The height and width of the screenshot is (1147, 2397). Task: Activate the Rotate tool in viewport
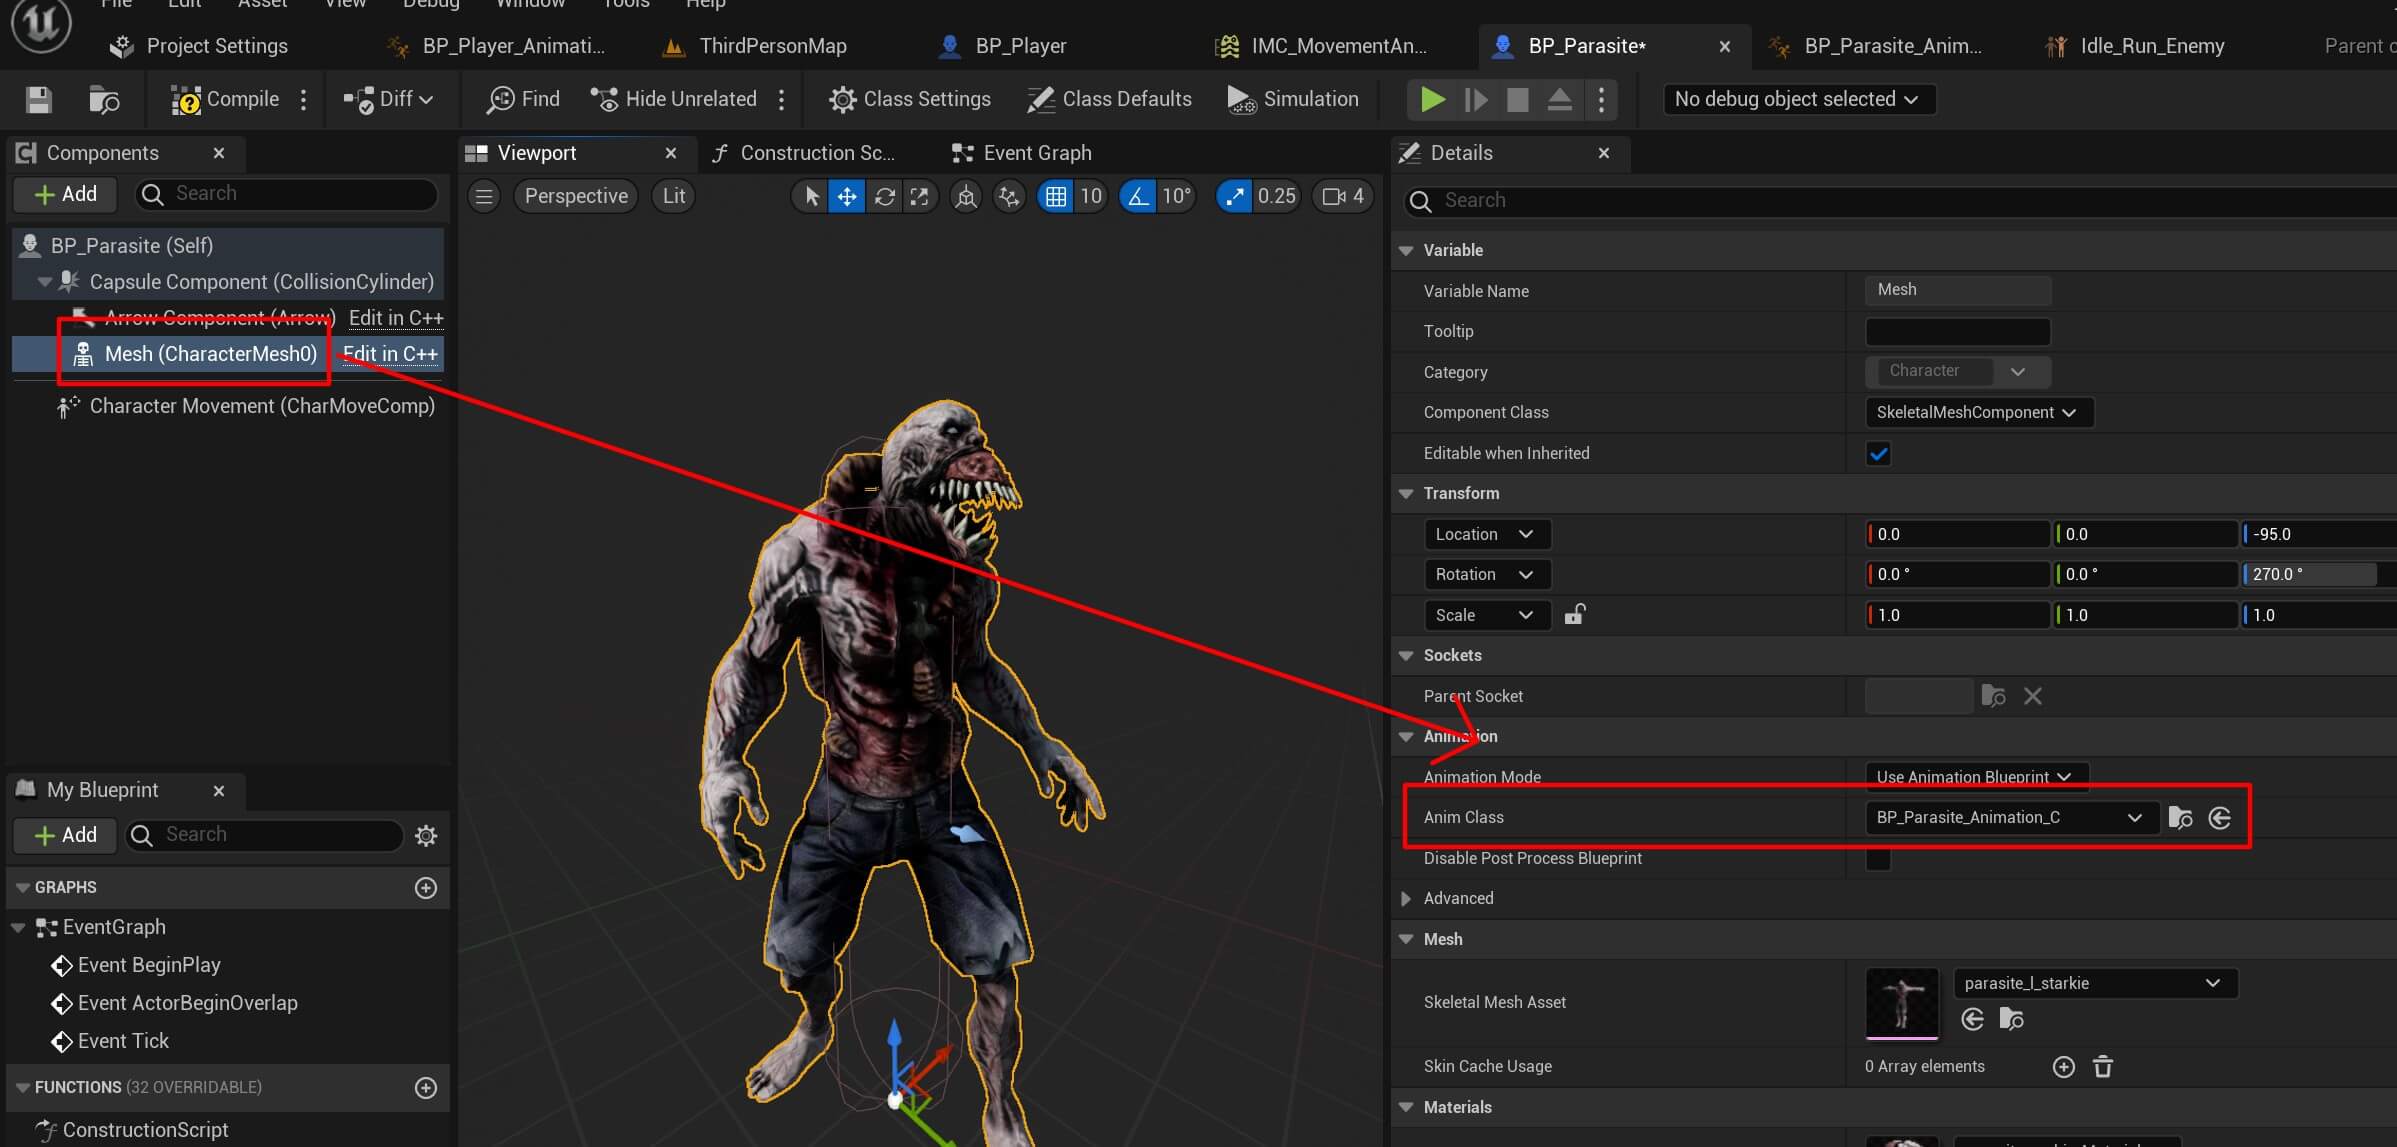pos(884,196)
